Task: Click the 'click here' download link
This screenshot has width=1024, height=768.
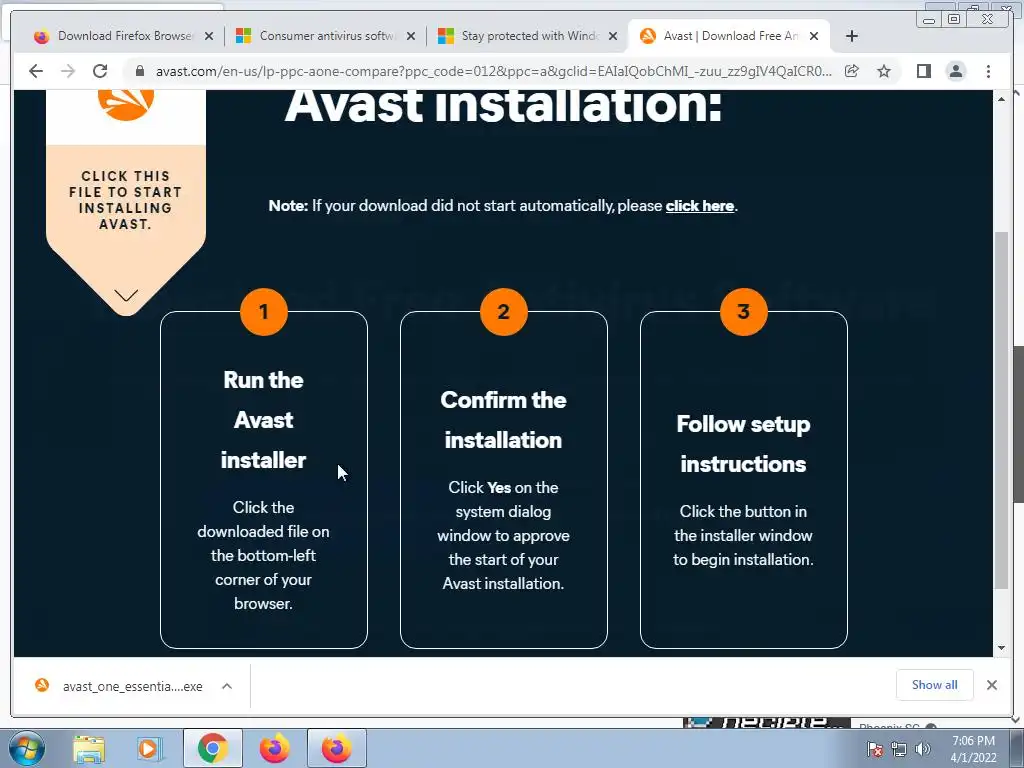Action: click(x=699, y=206)
